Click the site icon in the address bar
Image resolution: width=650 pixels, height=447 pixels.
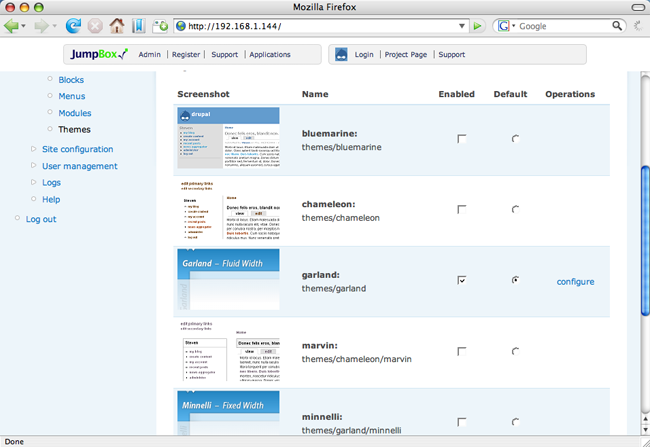tap(181, 26)
